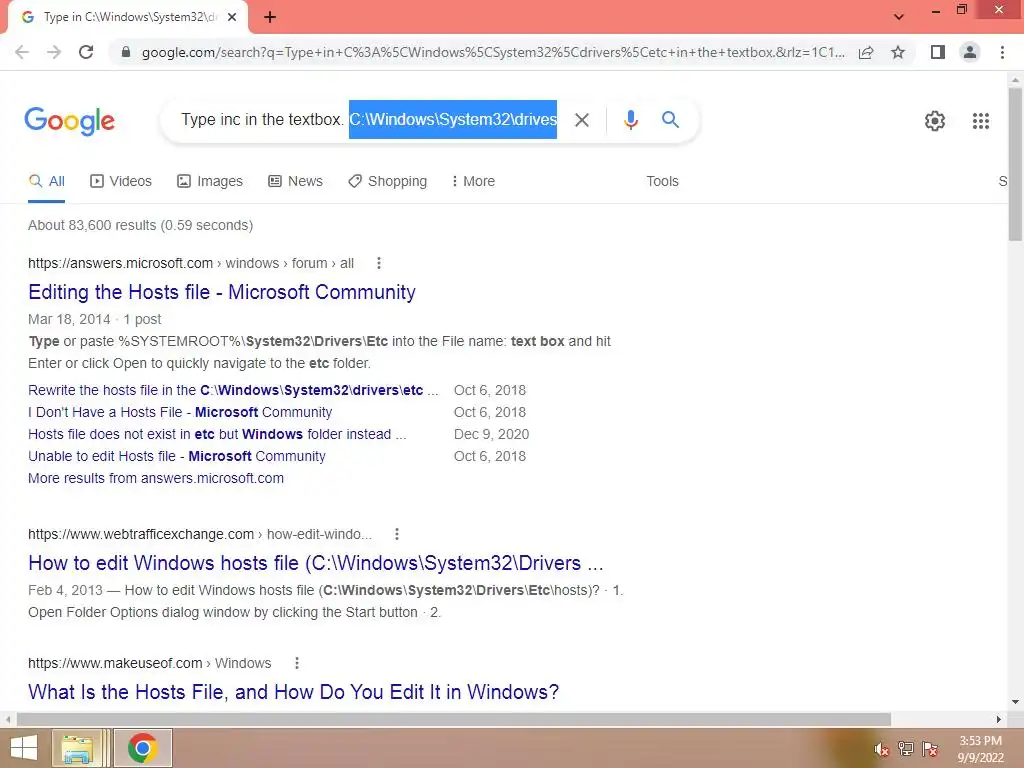Select the All results tab
Viewport: 1024px width, 768px height.
[46, 182]
